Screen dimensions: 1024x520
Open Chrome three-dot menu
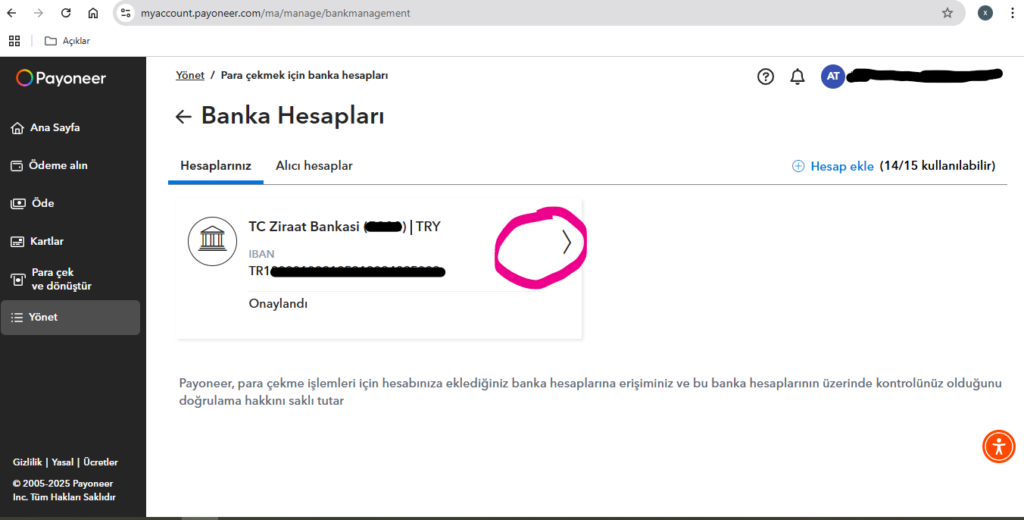pyautogui.click(x=1012, y=13)
